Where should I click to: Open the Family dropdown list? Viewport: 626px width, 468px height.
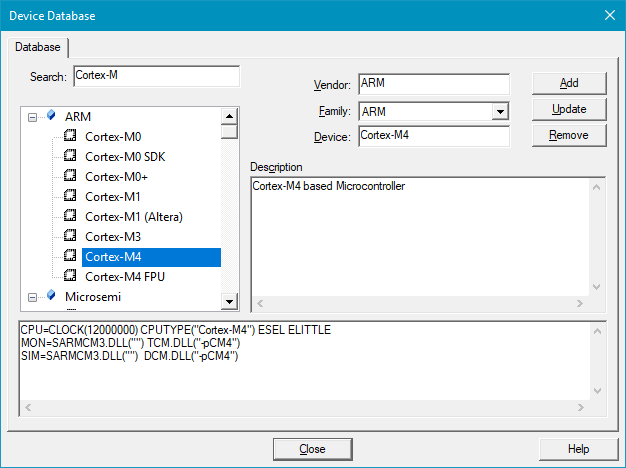pyautogui.click(x=500, y=111)
